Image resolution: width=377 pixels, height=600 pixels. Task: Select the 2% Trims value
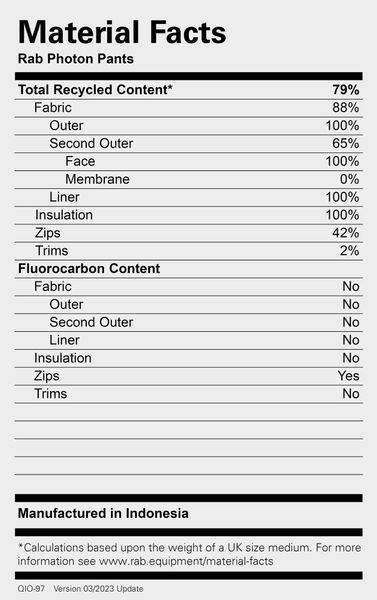coord(349,251)
